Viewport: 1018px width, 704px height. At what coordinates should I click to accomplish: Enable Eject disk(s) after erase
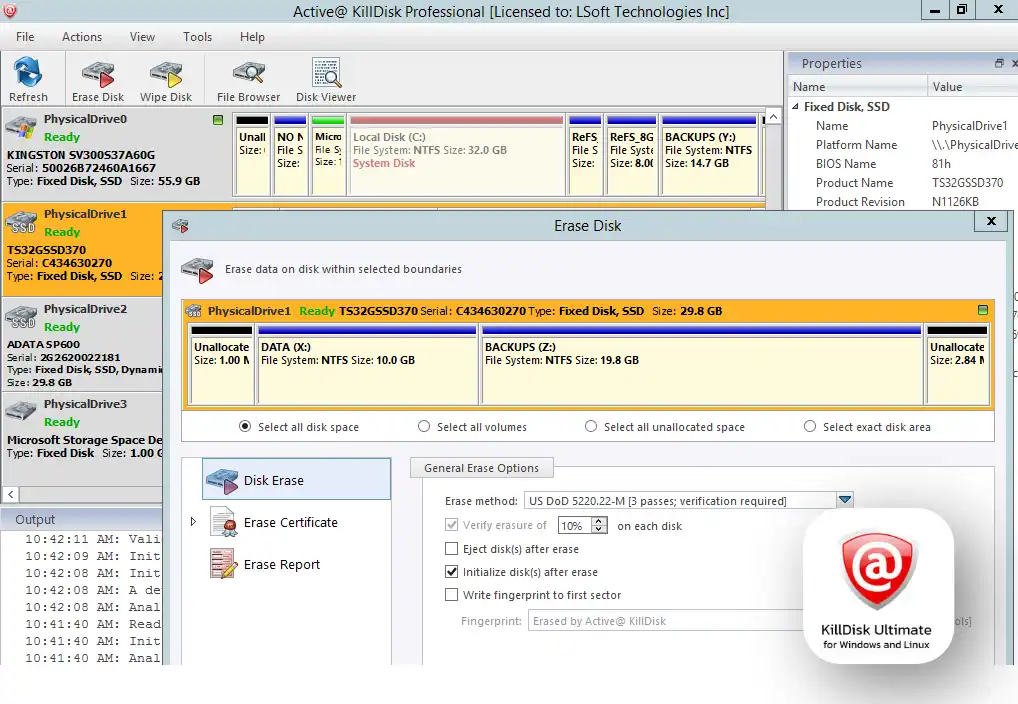tap(452, 549)
